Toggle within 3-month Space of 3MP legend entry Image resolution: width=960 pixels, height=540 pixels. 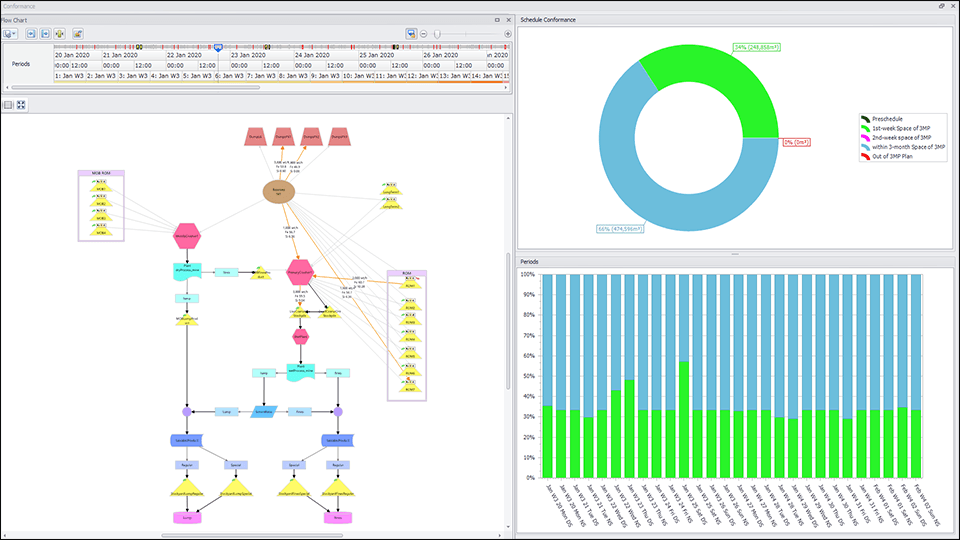point(903,147)
